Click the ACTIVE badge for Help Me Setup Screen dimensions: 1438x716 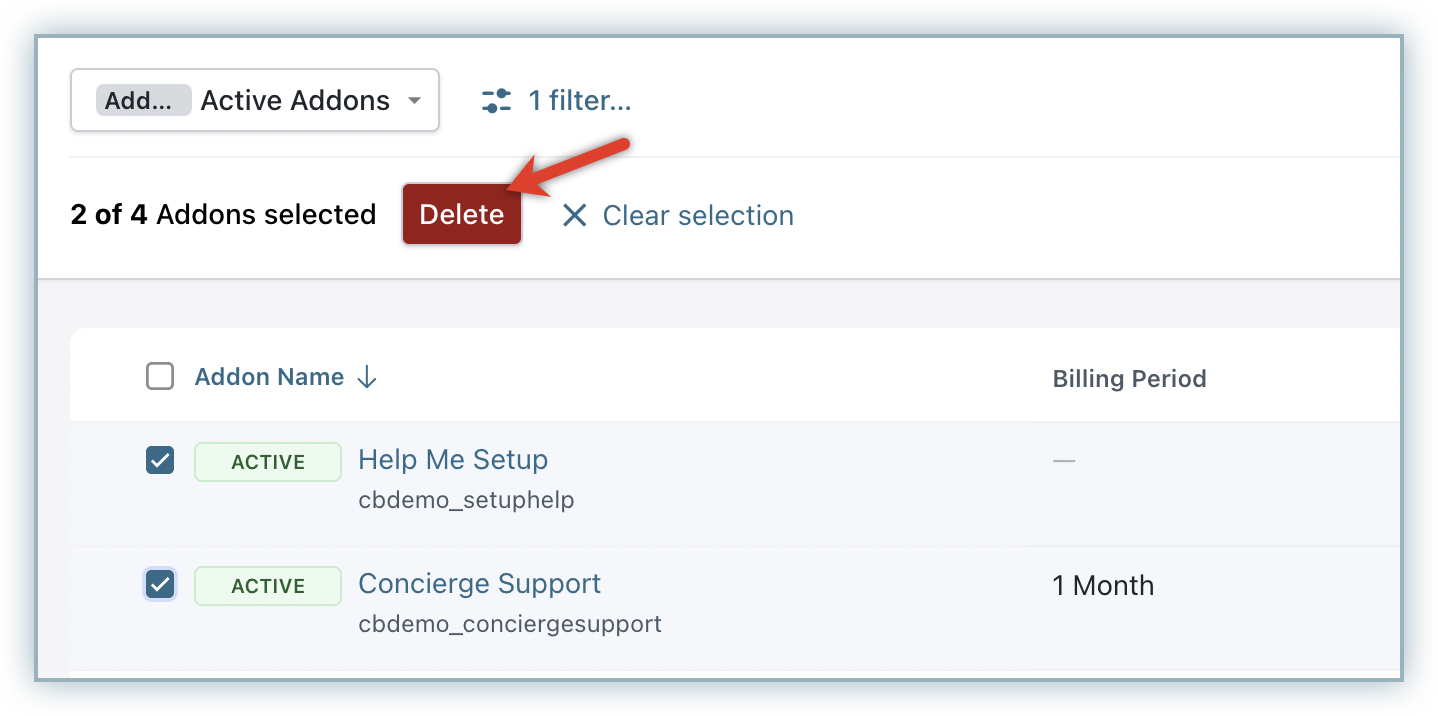(x=268, y=462)
